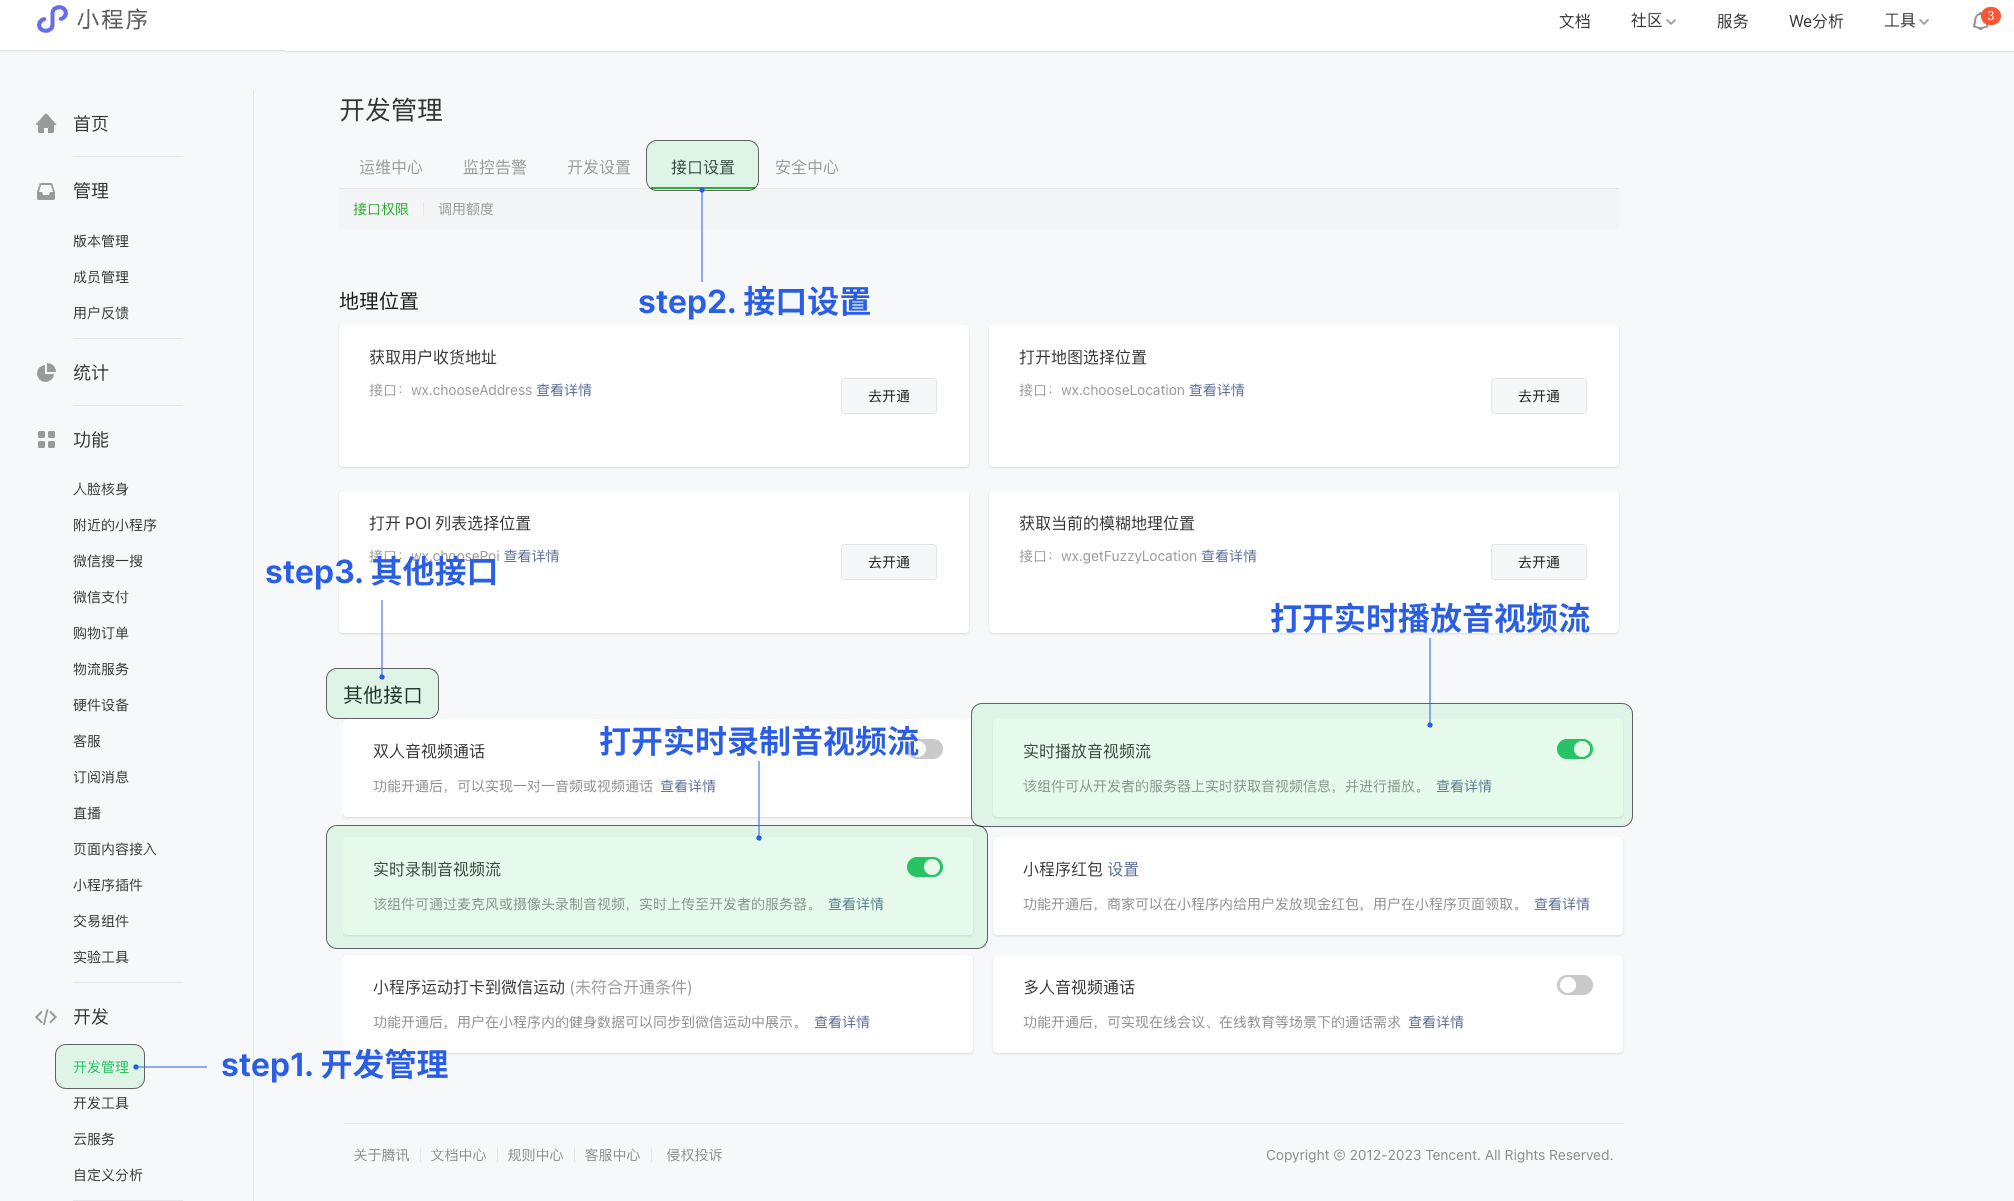
Task: Expand the 社区 dropdown menu
Action: click(x=1652, y=21)
